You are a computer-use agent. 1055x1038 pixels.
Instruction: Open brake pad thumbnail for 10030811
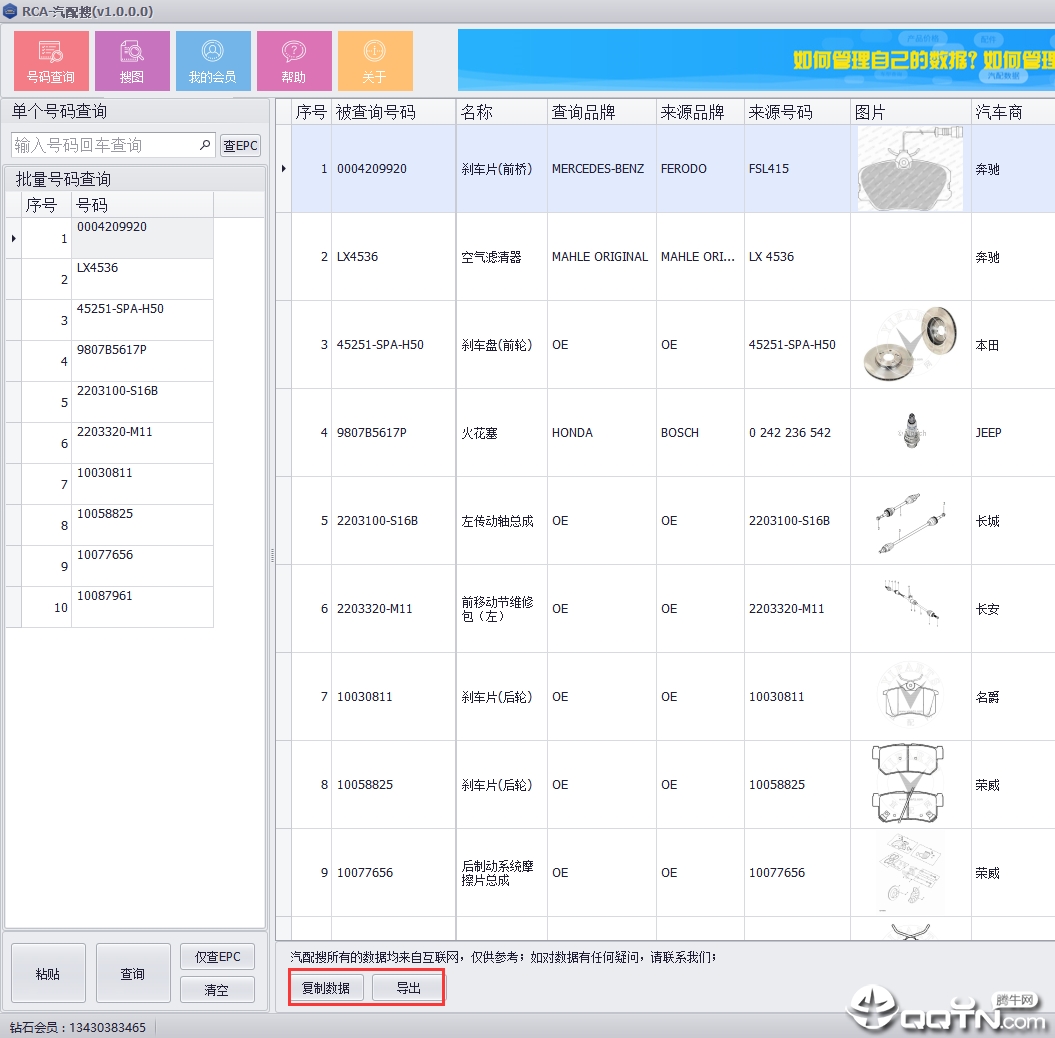[x=910, y=696]
